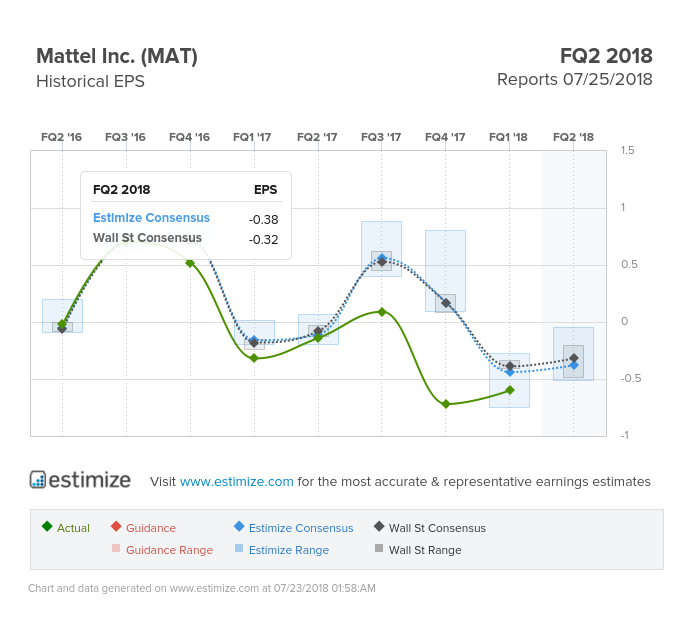The image size is (685, 620).
Task: Toggle the Estimize Range legend entry
Action: 282,550
